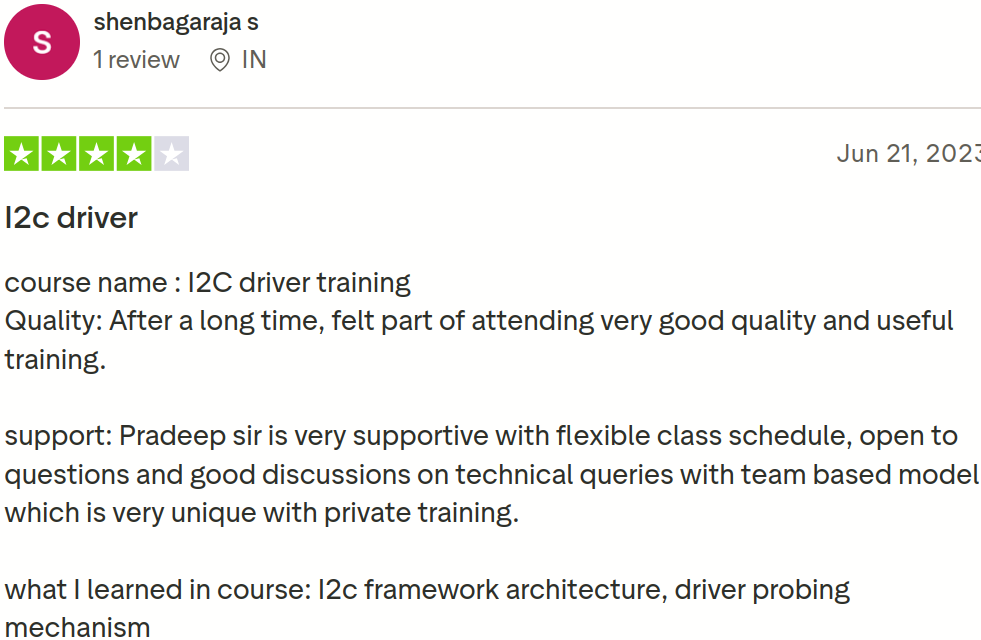This screenshot has height=640, width=981.
Task: Open the "I2c driver" review title
Action: (x=71, y=217)
